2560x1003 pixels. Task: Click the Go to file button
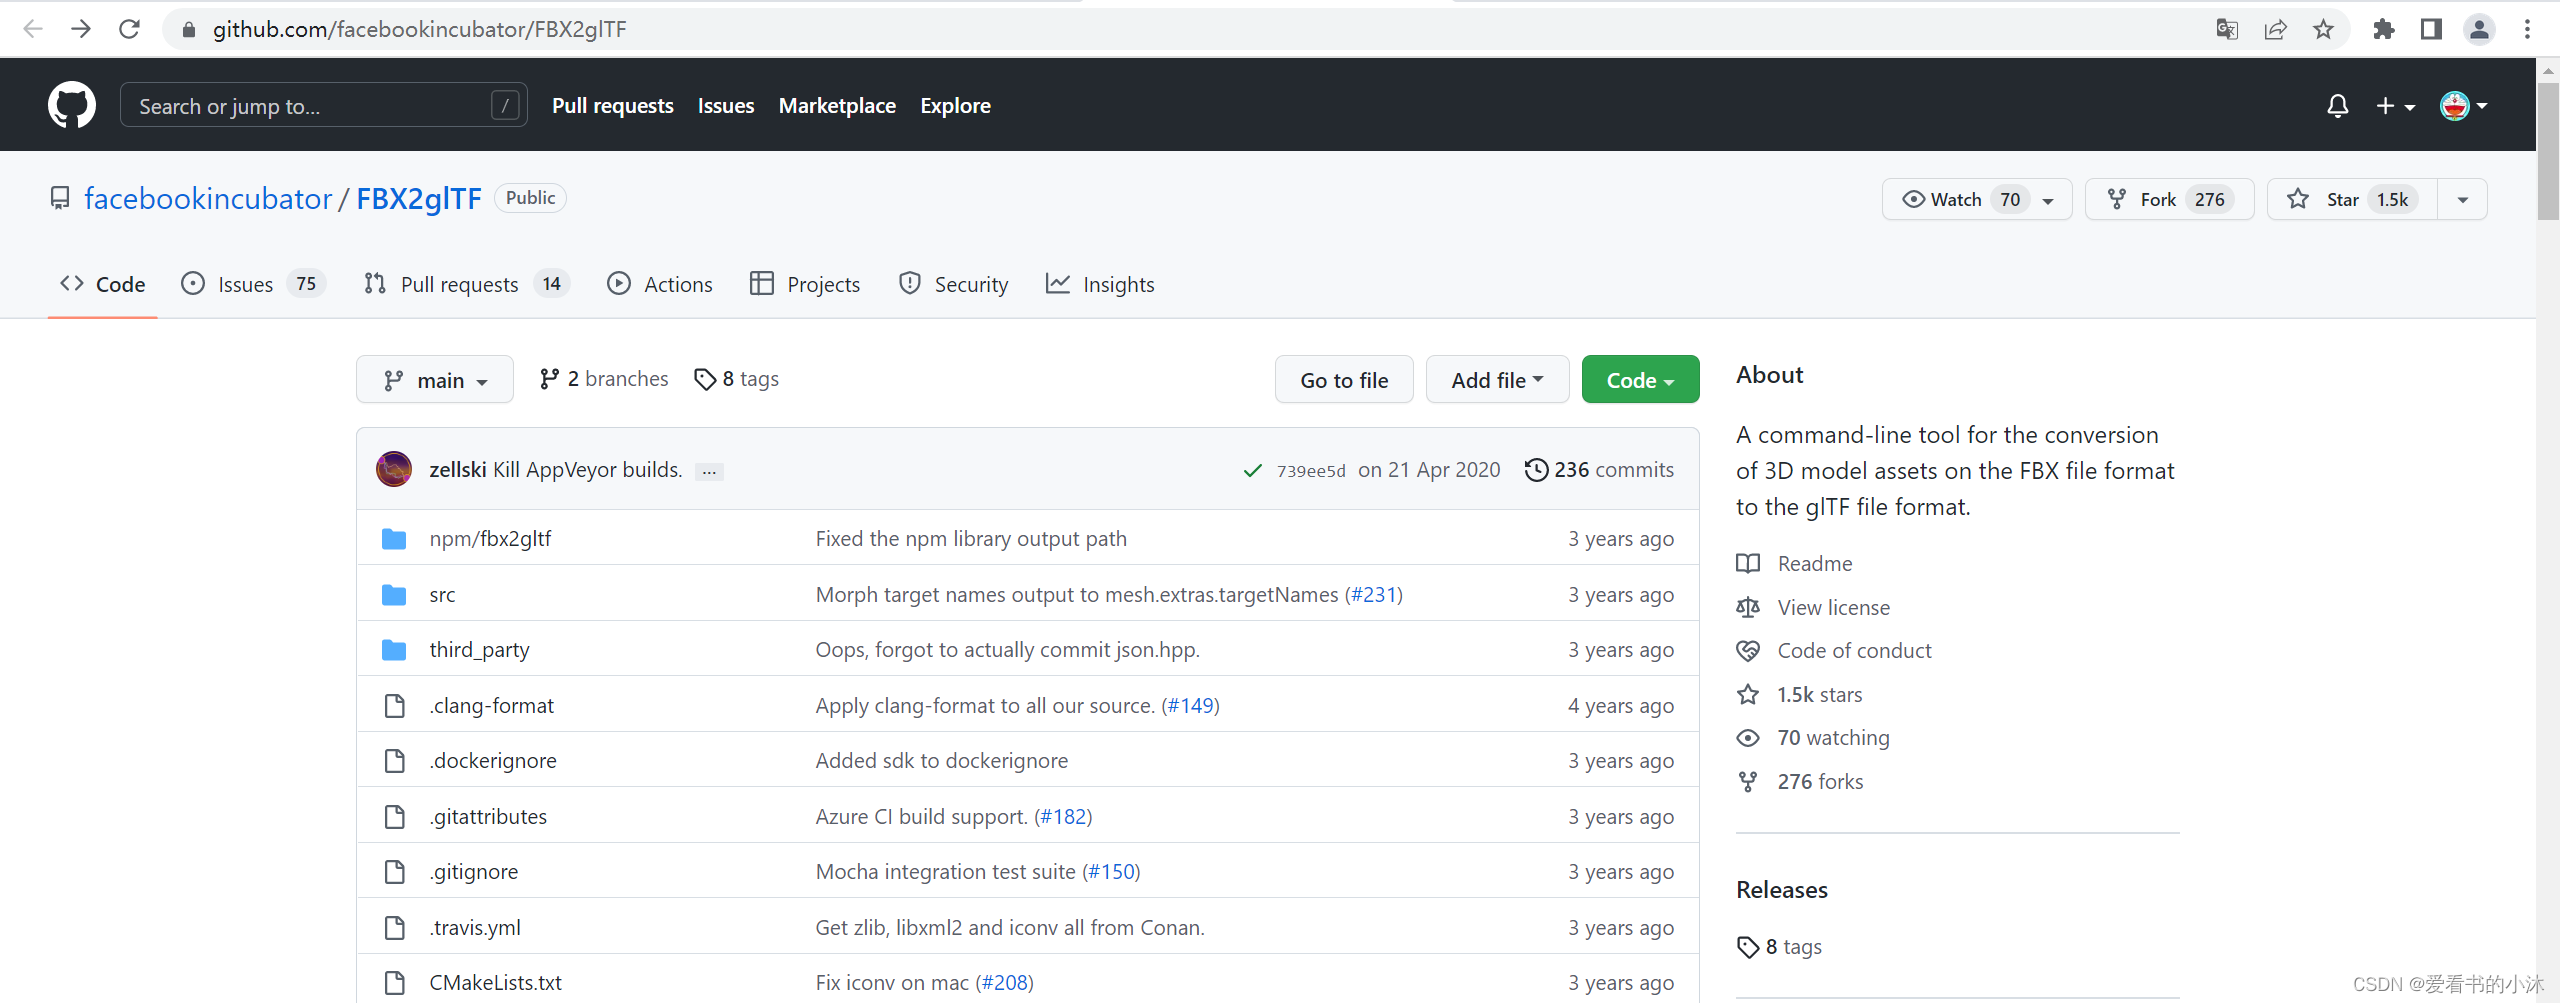pyautogui.click(x=1344, y=380)
